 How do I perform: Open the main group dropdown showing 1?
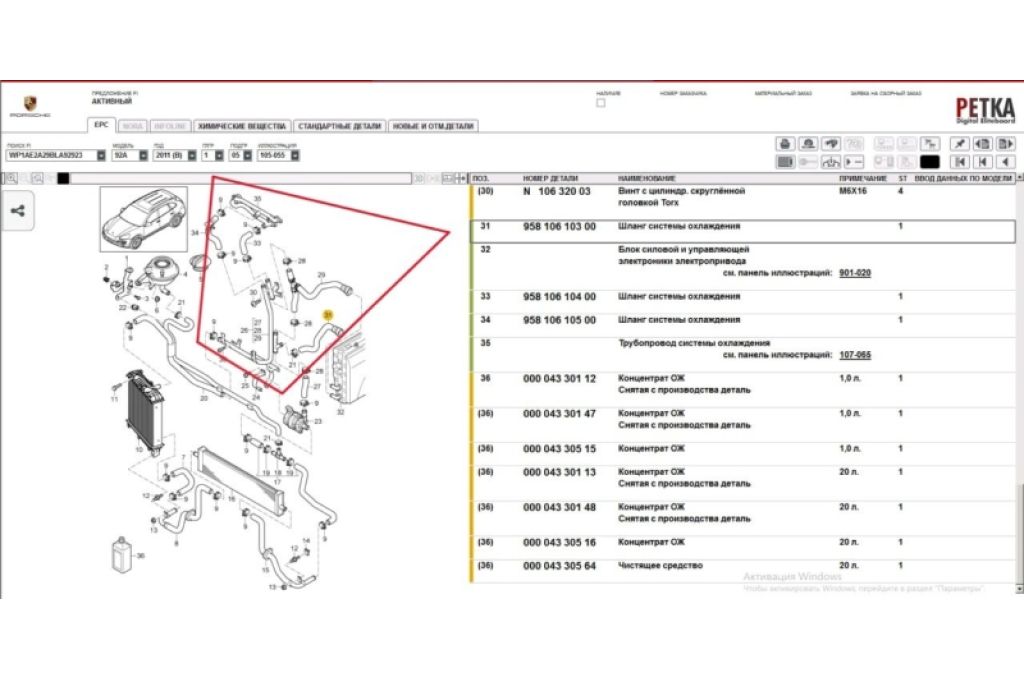(219, 155)
